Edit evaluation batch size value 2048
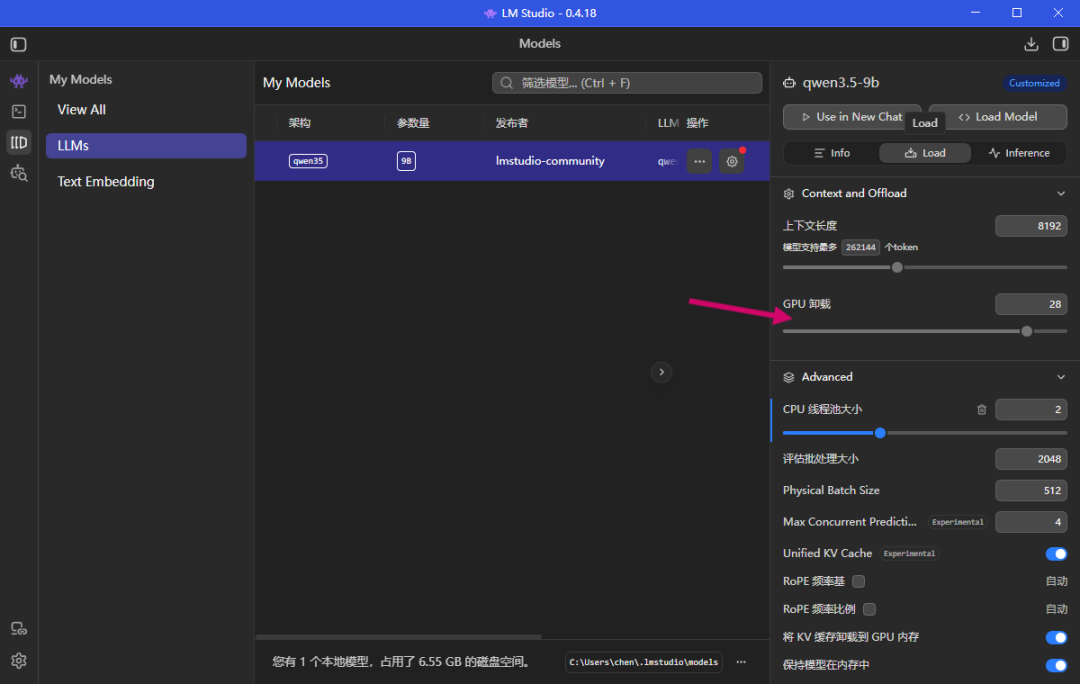 click(x=1031, y=459)
